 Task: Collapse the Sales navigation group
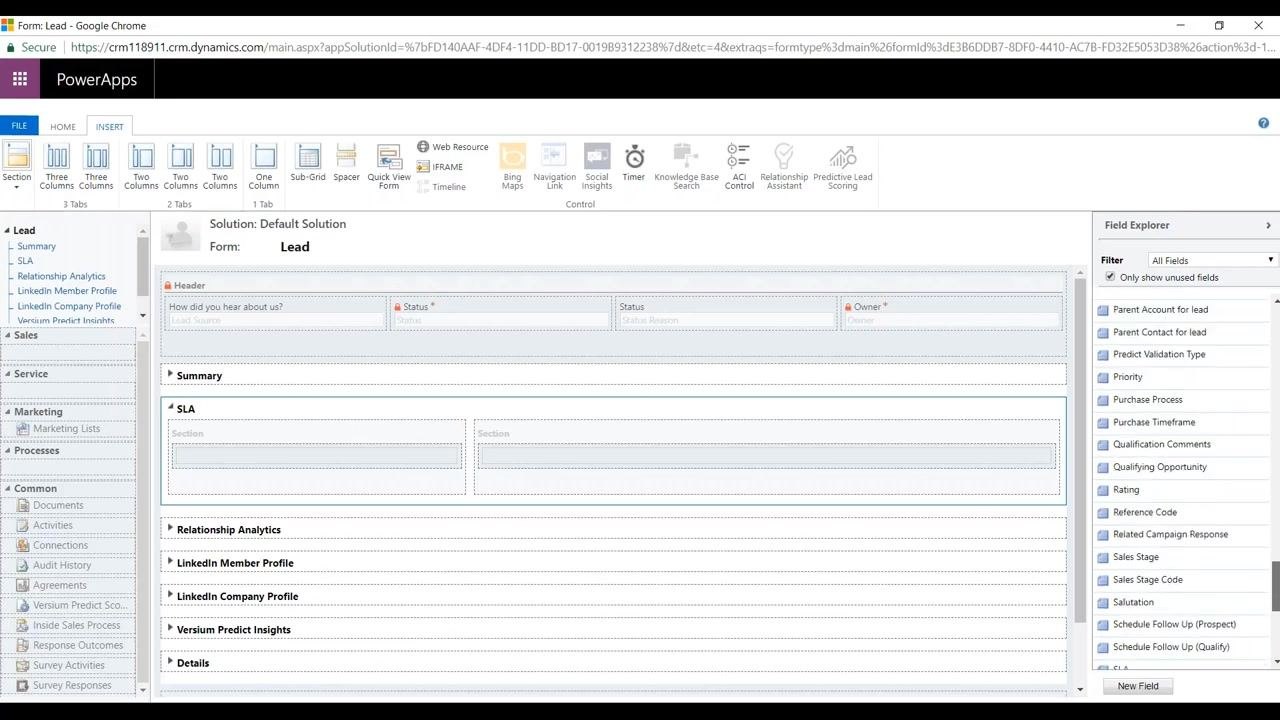[x=8, y=335]
